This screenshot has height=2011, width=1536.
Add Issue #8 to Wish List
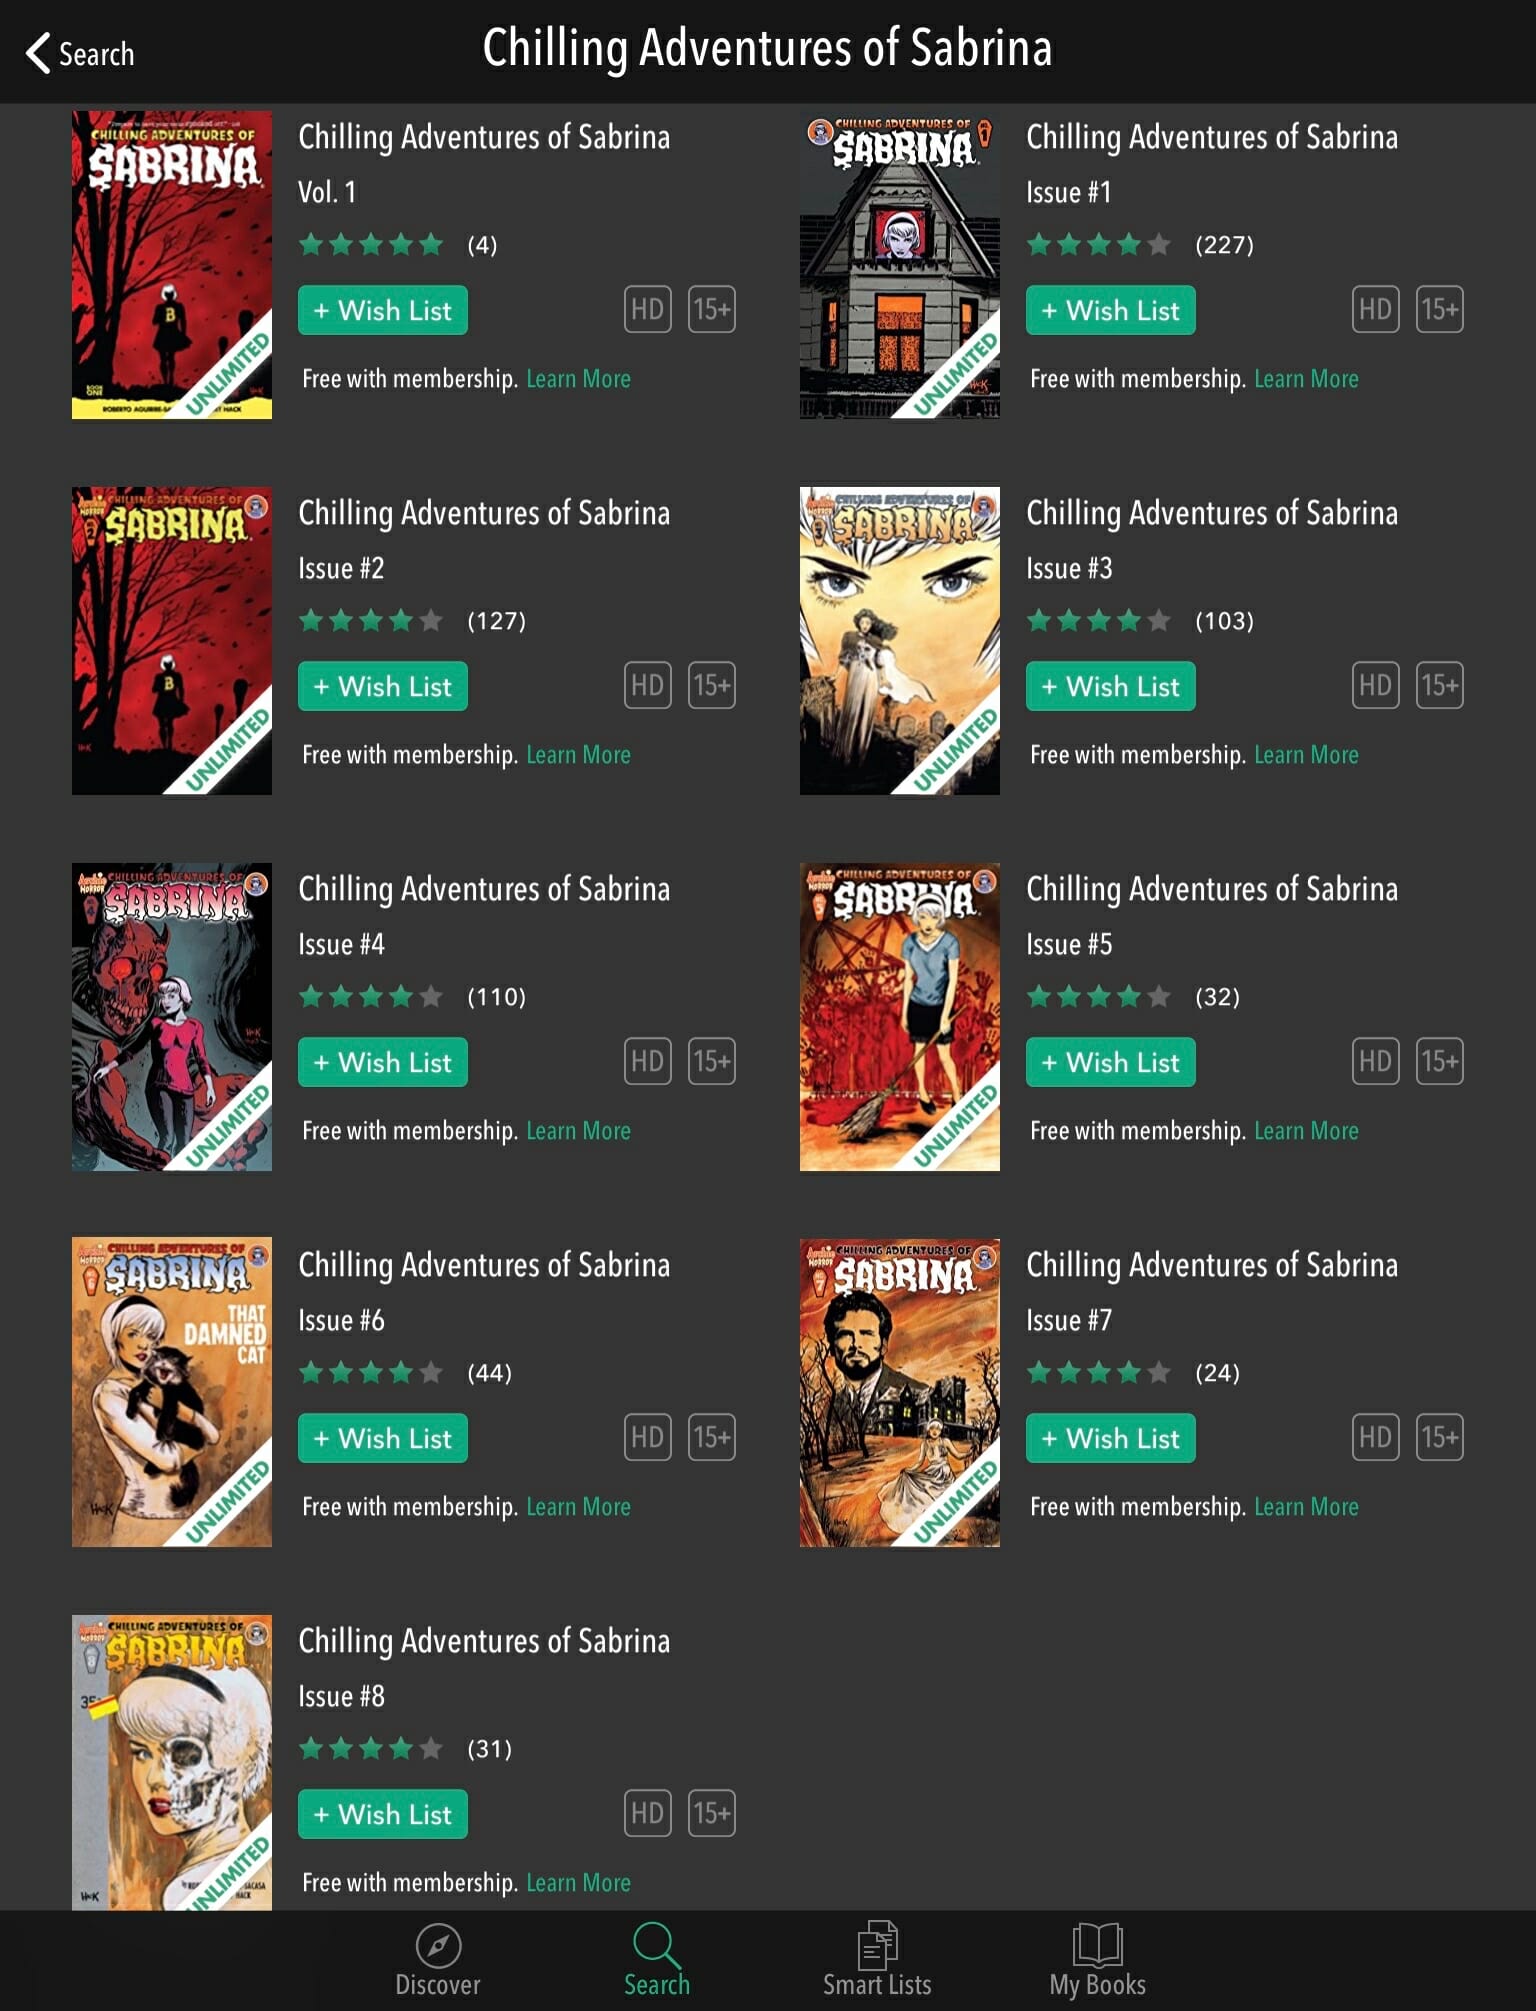pyautogui.click(x=383, y=1814)
